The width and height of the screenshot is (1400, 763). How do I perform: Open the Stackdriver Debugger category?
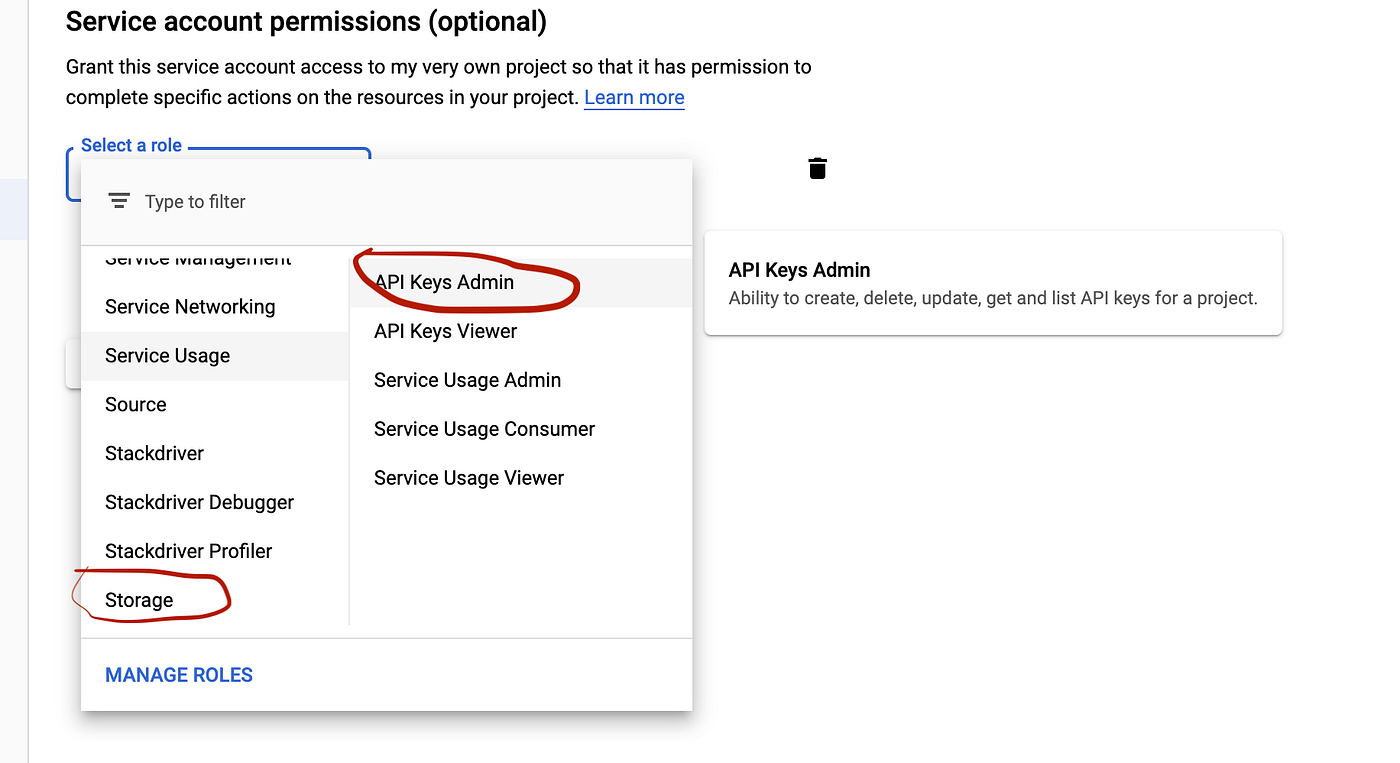[199, 502]
